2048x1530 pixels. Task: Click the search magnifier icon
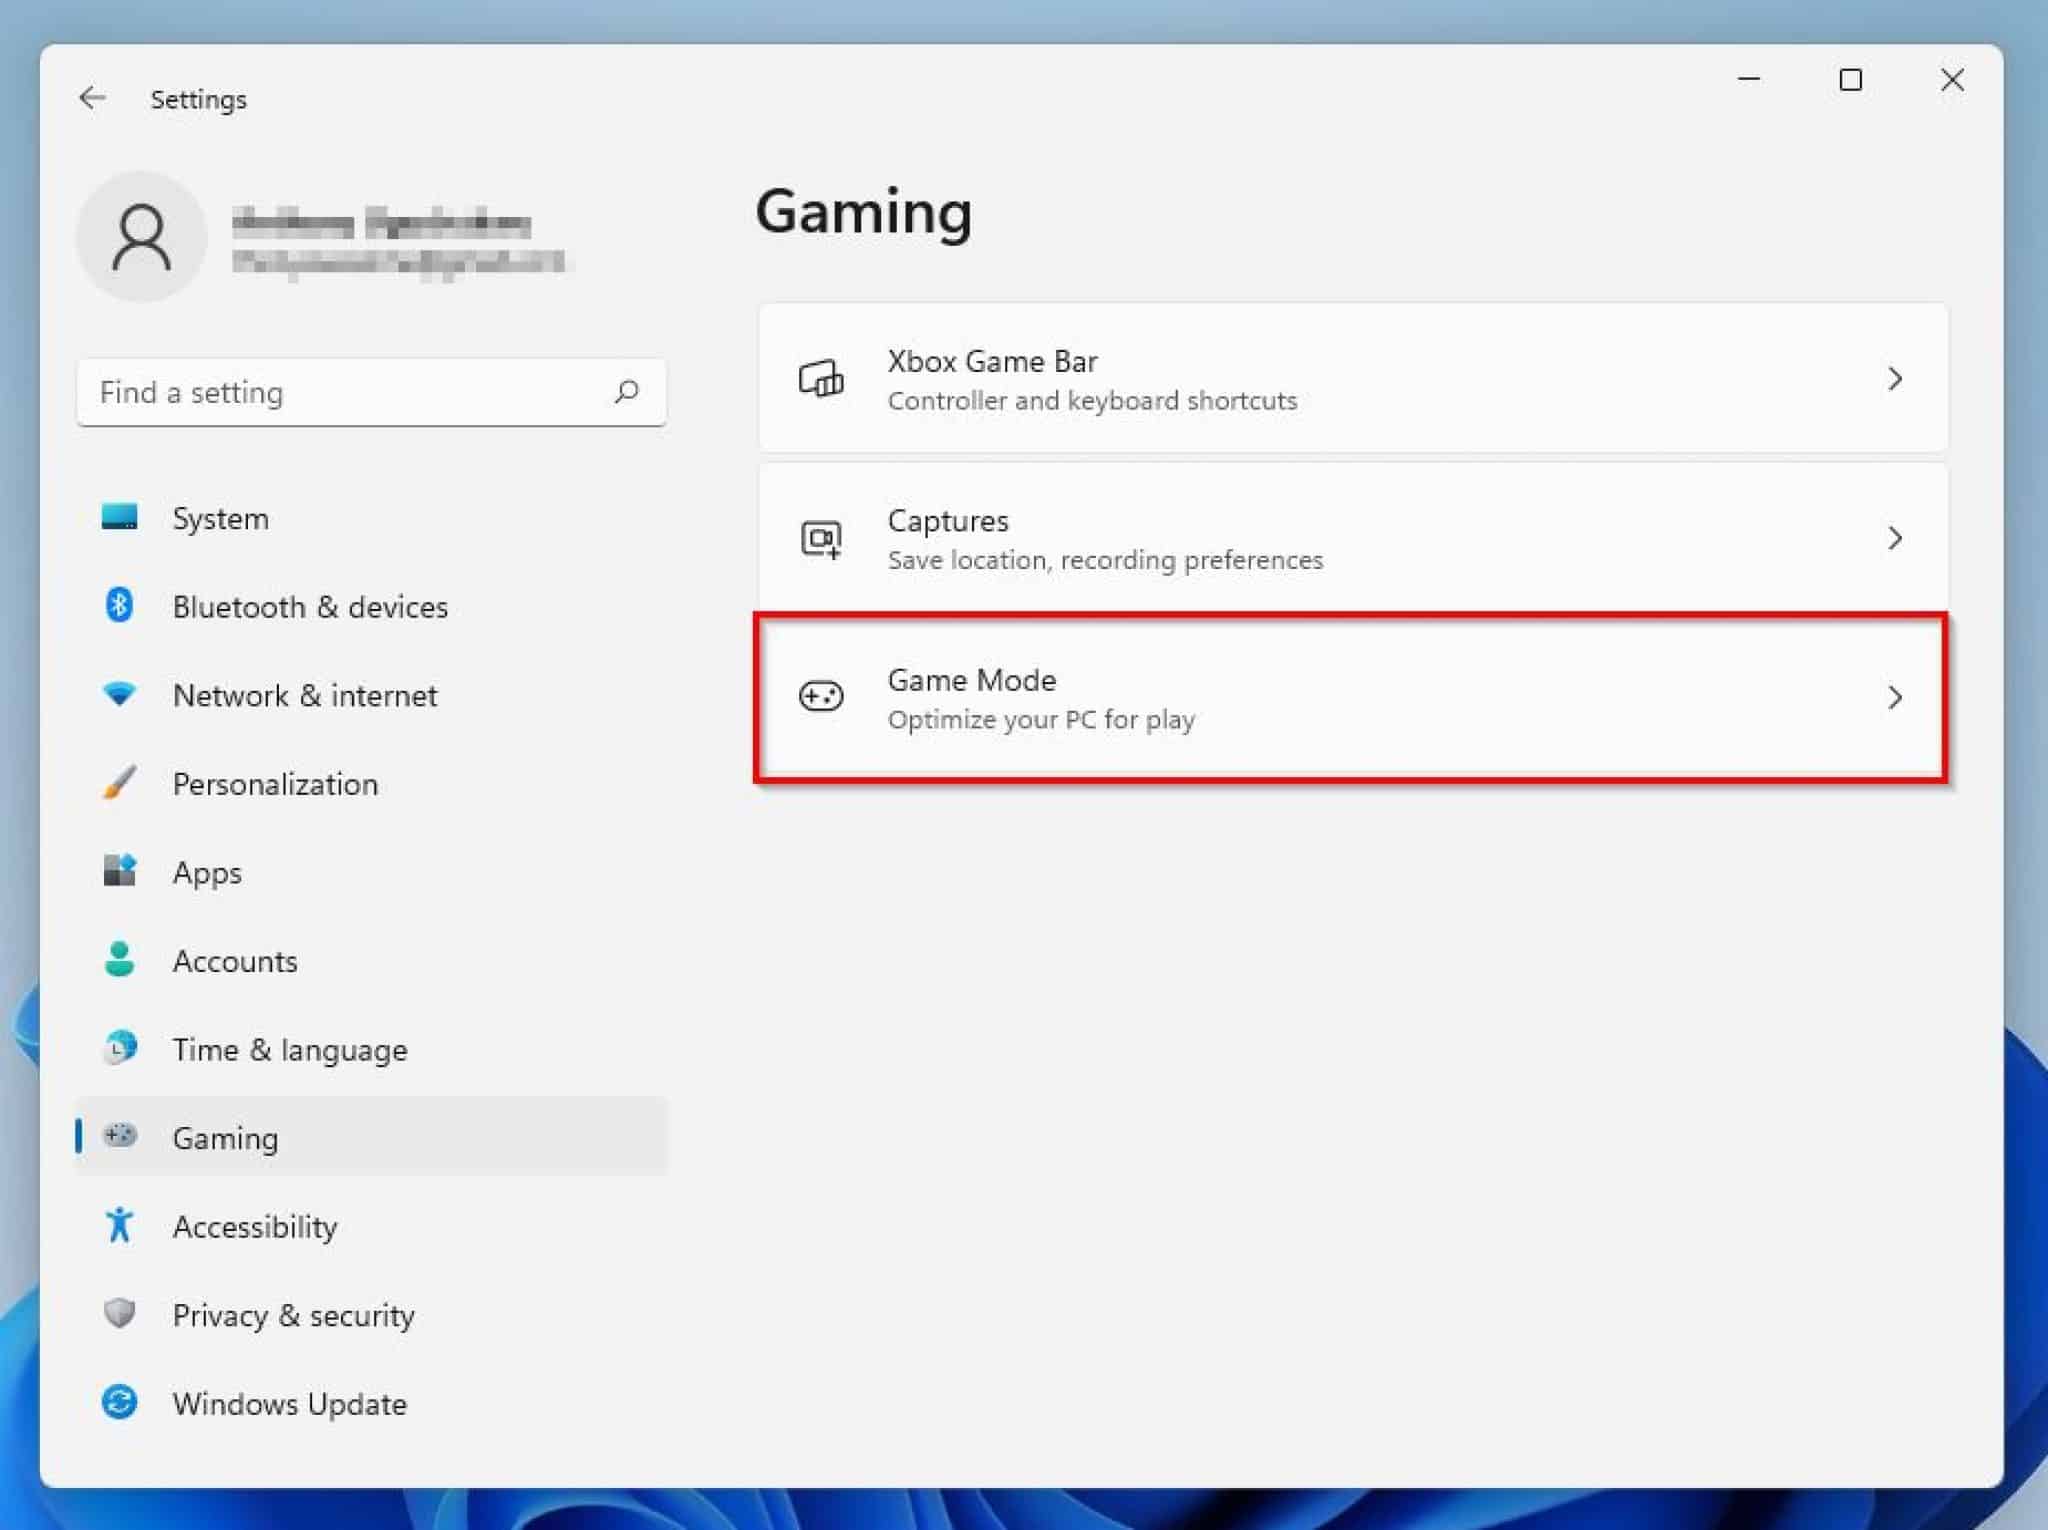coord(627,391)
